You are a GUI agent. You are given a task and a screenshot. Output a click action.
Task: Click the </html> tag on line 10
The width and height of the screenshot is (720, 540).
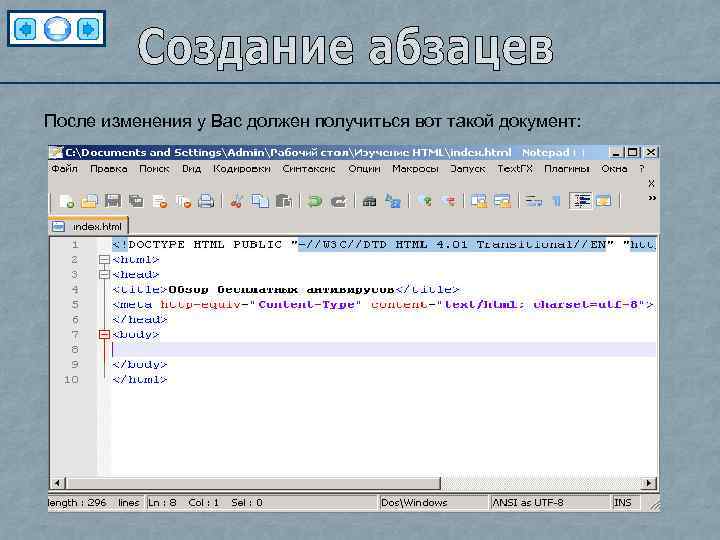coord(140,379)
